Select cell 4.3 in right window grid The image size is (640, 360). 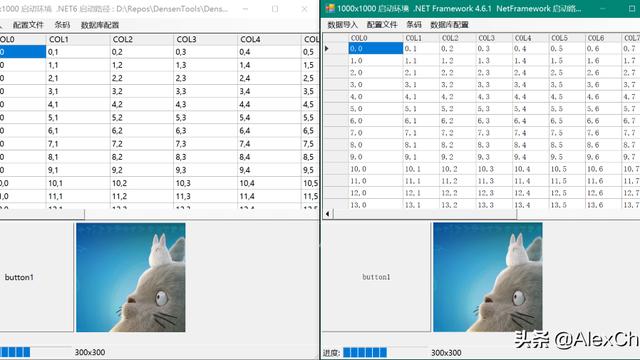click(x=495, y=97)
